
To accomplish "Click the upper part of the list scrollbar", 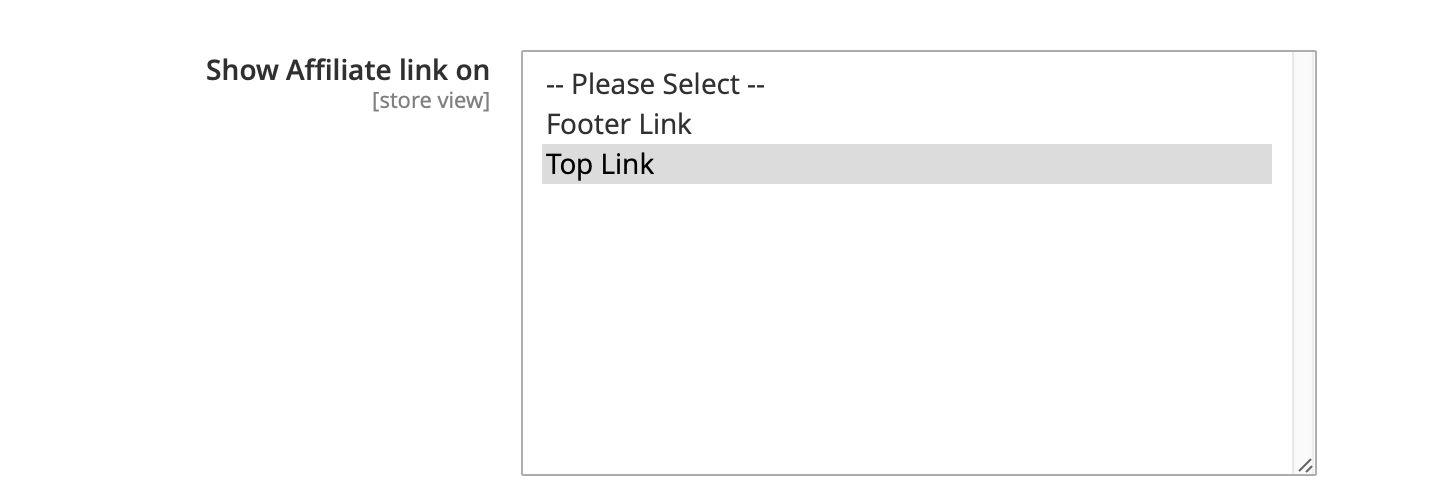I will click(x=1303, y=120).
